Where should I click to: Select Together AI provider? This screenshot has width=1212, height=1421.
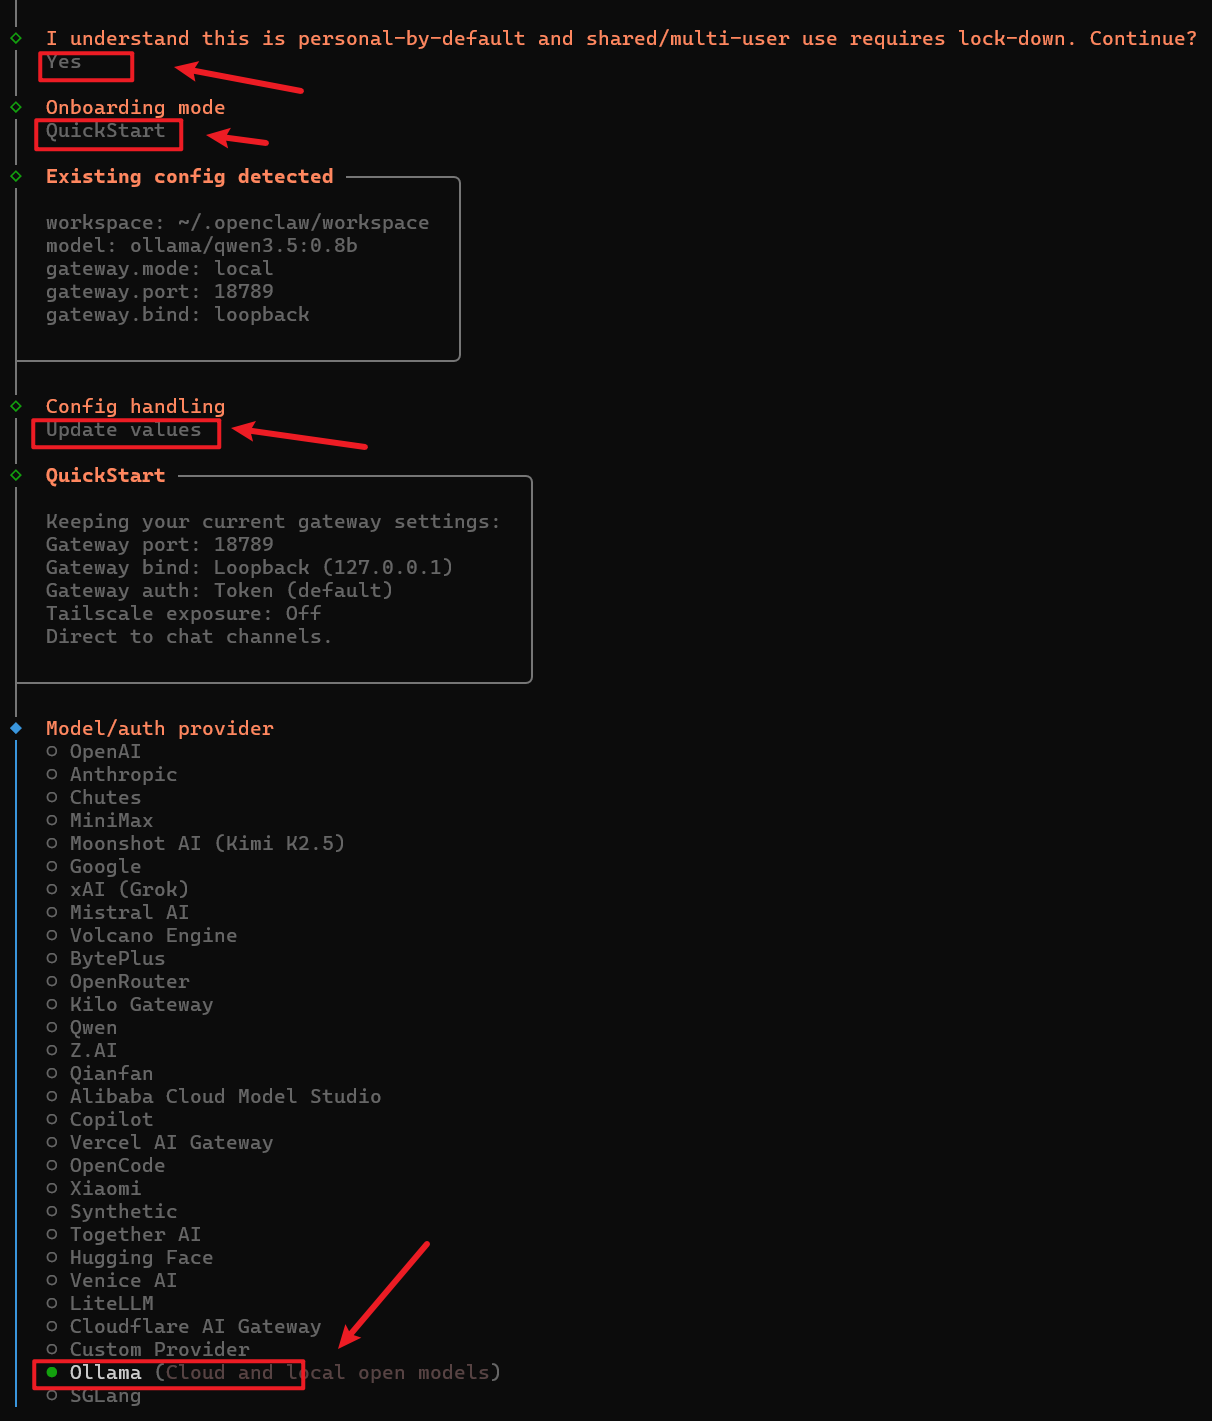(x=124, y=1234)
